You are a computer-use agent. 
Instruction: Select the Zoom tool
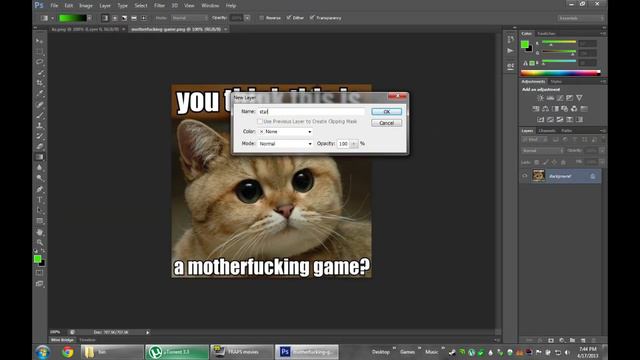point(39,242)
